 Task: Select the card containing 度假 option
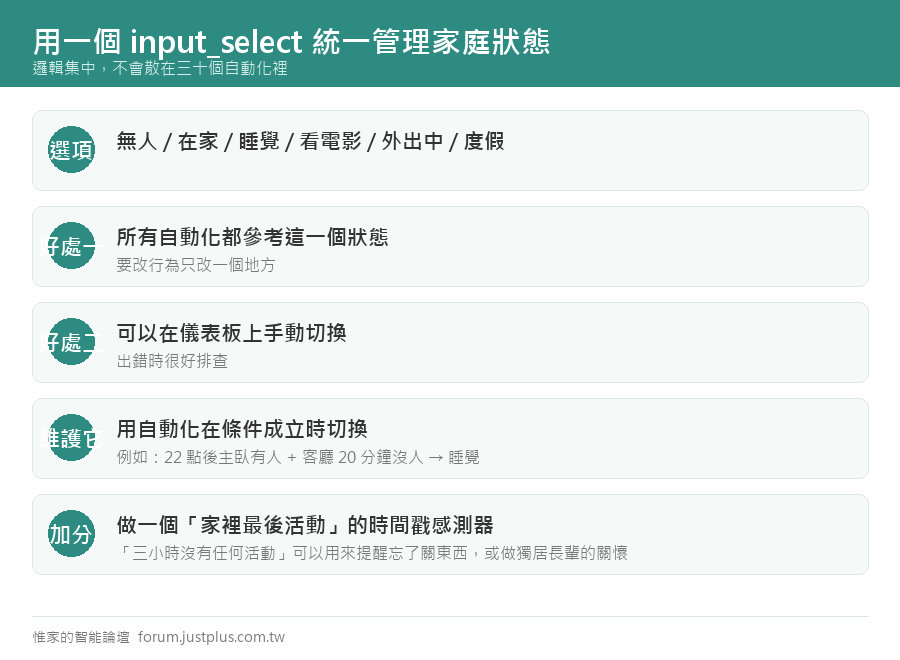tap(450, 150)
